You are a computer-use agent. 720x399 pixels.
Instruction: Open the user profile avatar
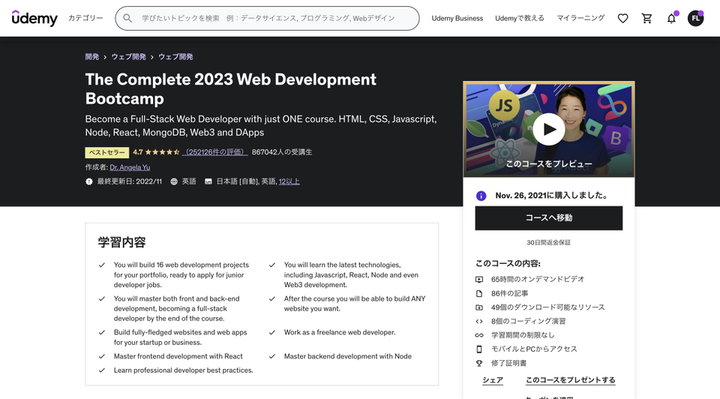point(695,18)
